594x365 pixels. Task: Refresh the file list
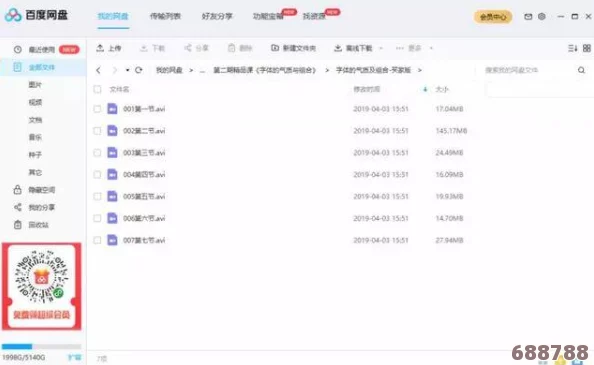pos(139,70)
